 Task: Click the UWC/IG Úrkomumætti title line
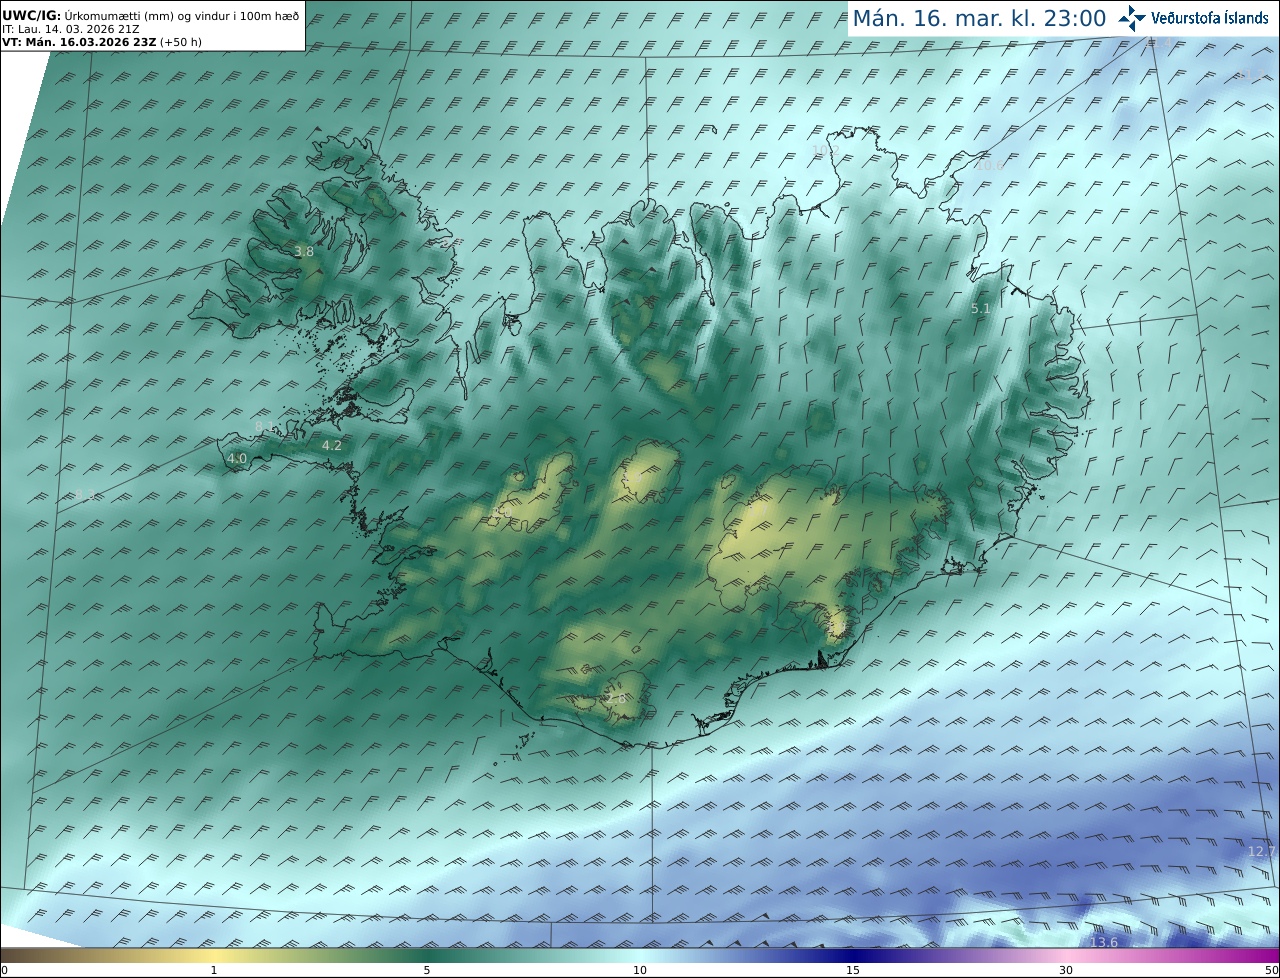click(x=151, y=16)
